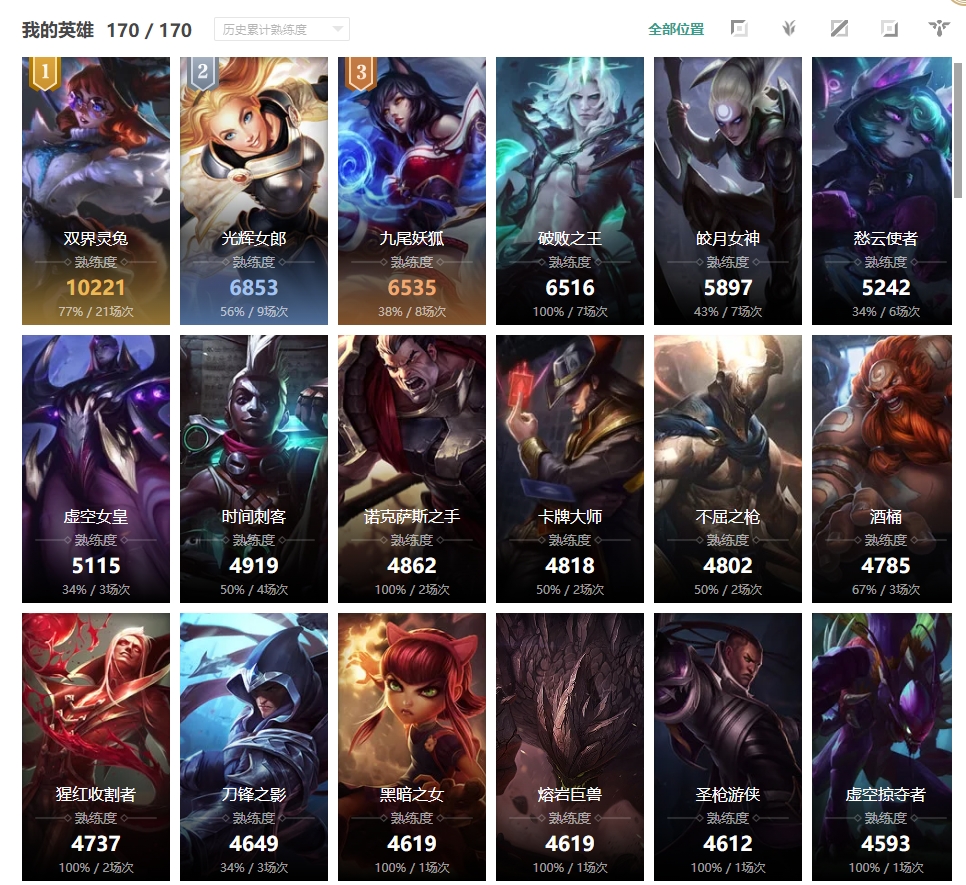
Task: Click the gold rank 1 badge
Action: (45, 73)
